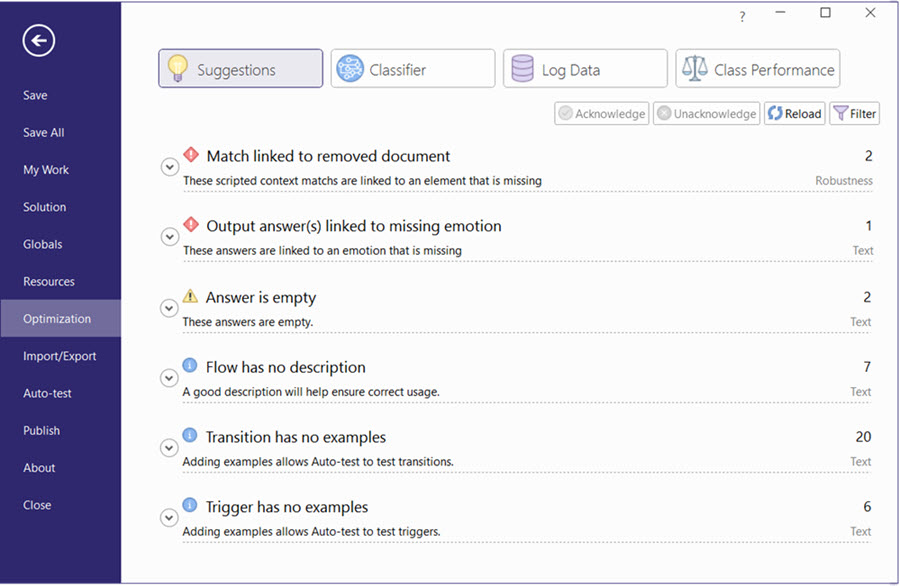This screenshot has height=586, width=900.
Task: Click the red error icon beside 'Match linked to removed document'
Action: coord(191,155)
